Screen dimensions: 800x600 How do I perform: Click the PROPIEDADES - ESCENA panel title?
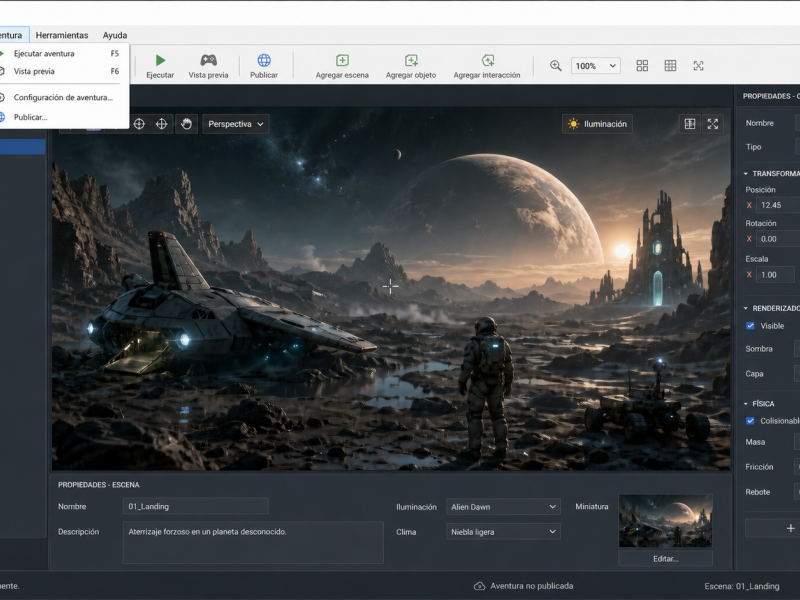[98, 485]
